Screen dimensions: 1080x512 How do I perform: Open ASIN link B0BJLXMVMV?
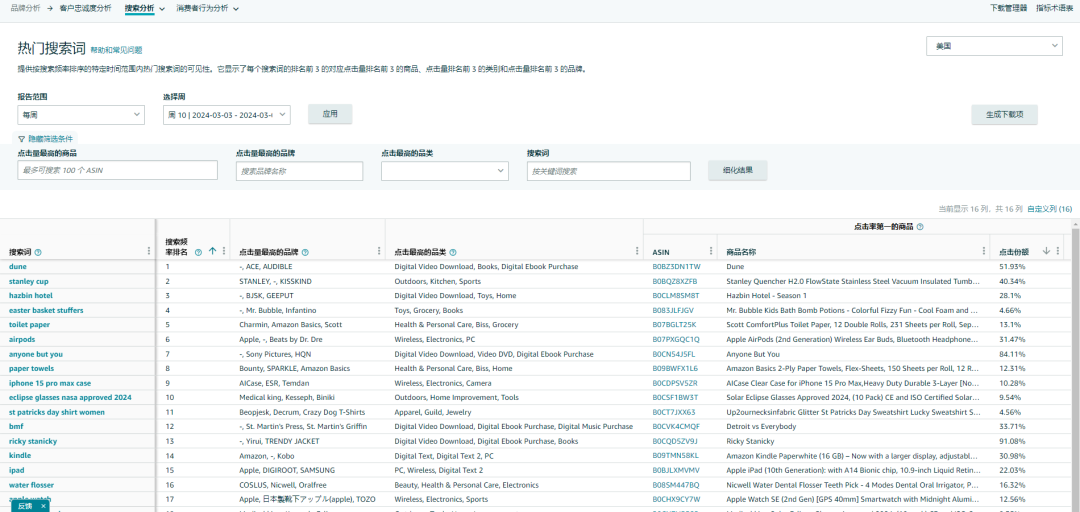pyautogui.click(x=676, y=470)
